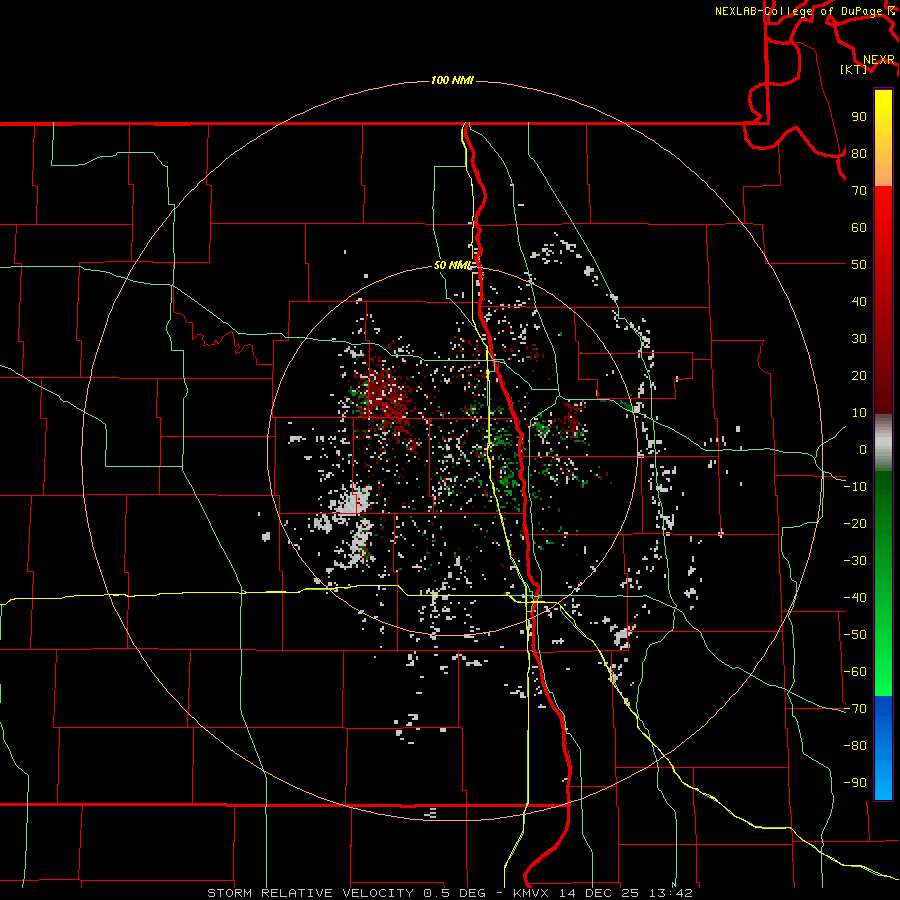This screenshot has height=900, width=900.
Task: Click the -90 value on the velocity scale
Action: click(x=855, y=783)
